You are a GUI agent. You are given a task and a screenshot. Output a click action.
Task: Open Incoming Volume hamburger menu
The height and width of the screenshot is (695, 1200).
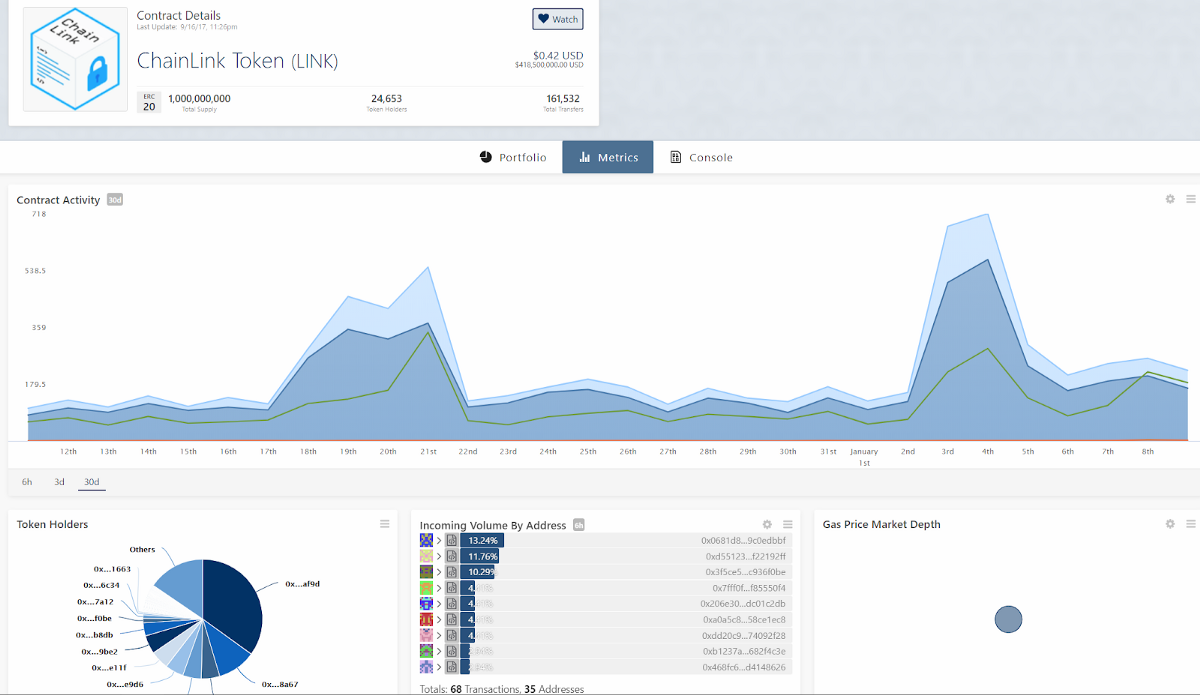click(788, 524)
